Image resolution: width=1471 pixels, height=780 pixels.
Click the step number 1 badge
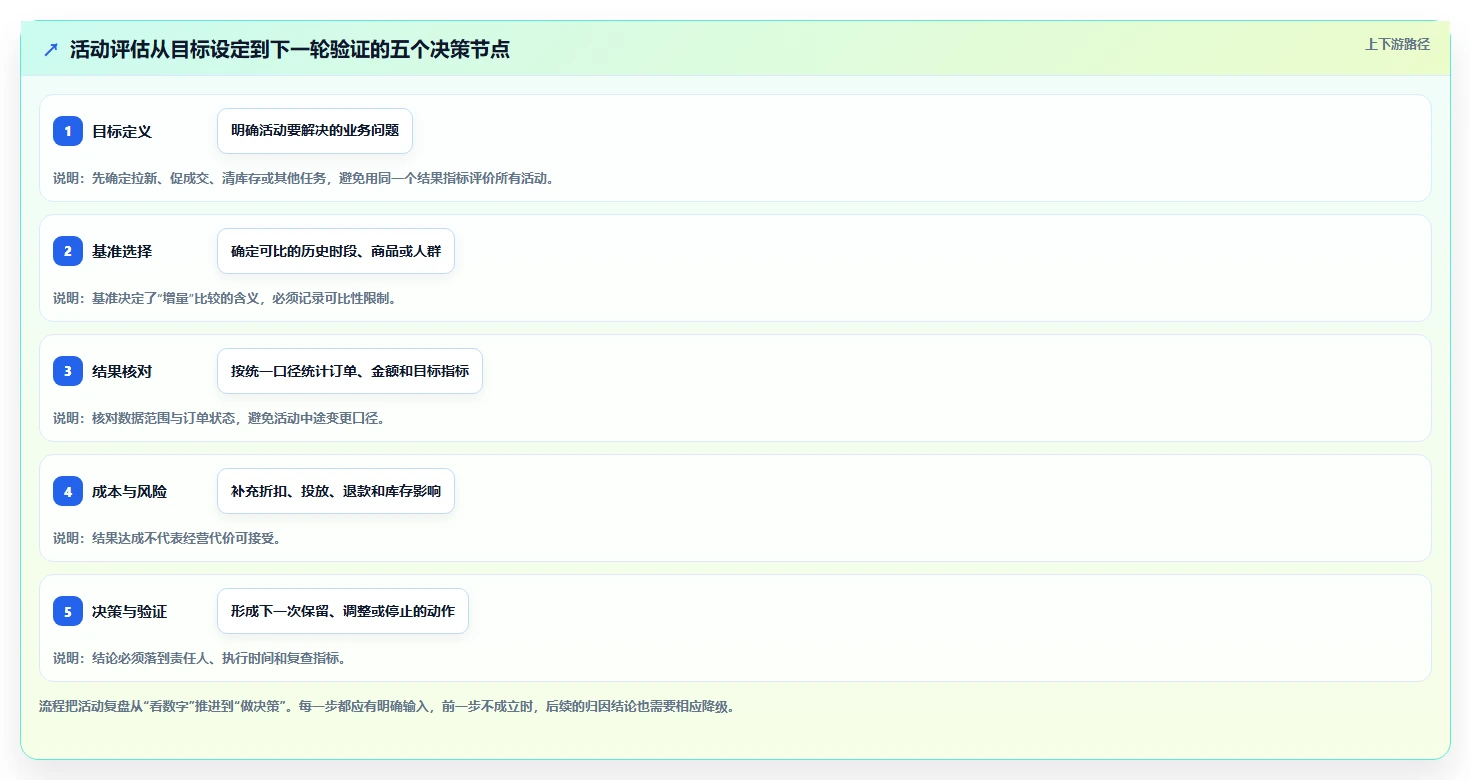(x=68, y=131)
